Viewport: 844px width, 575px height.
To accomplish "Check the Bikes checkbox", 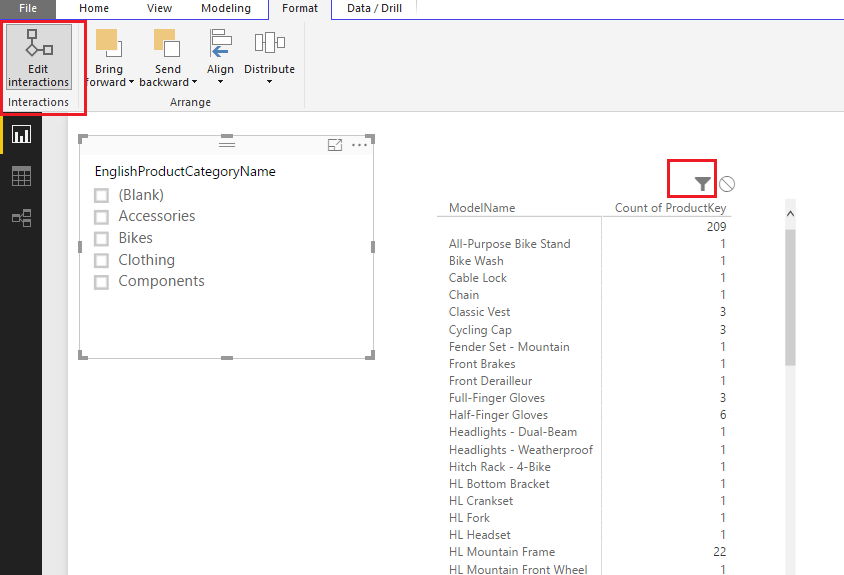I will 101,239.
